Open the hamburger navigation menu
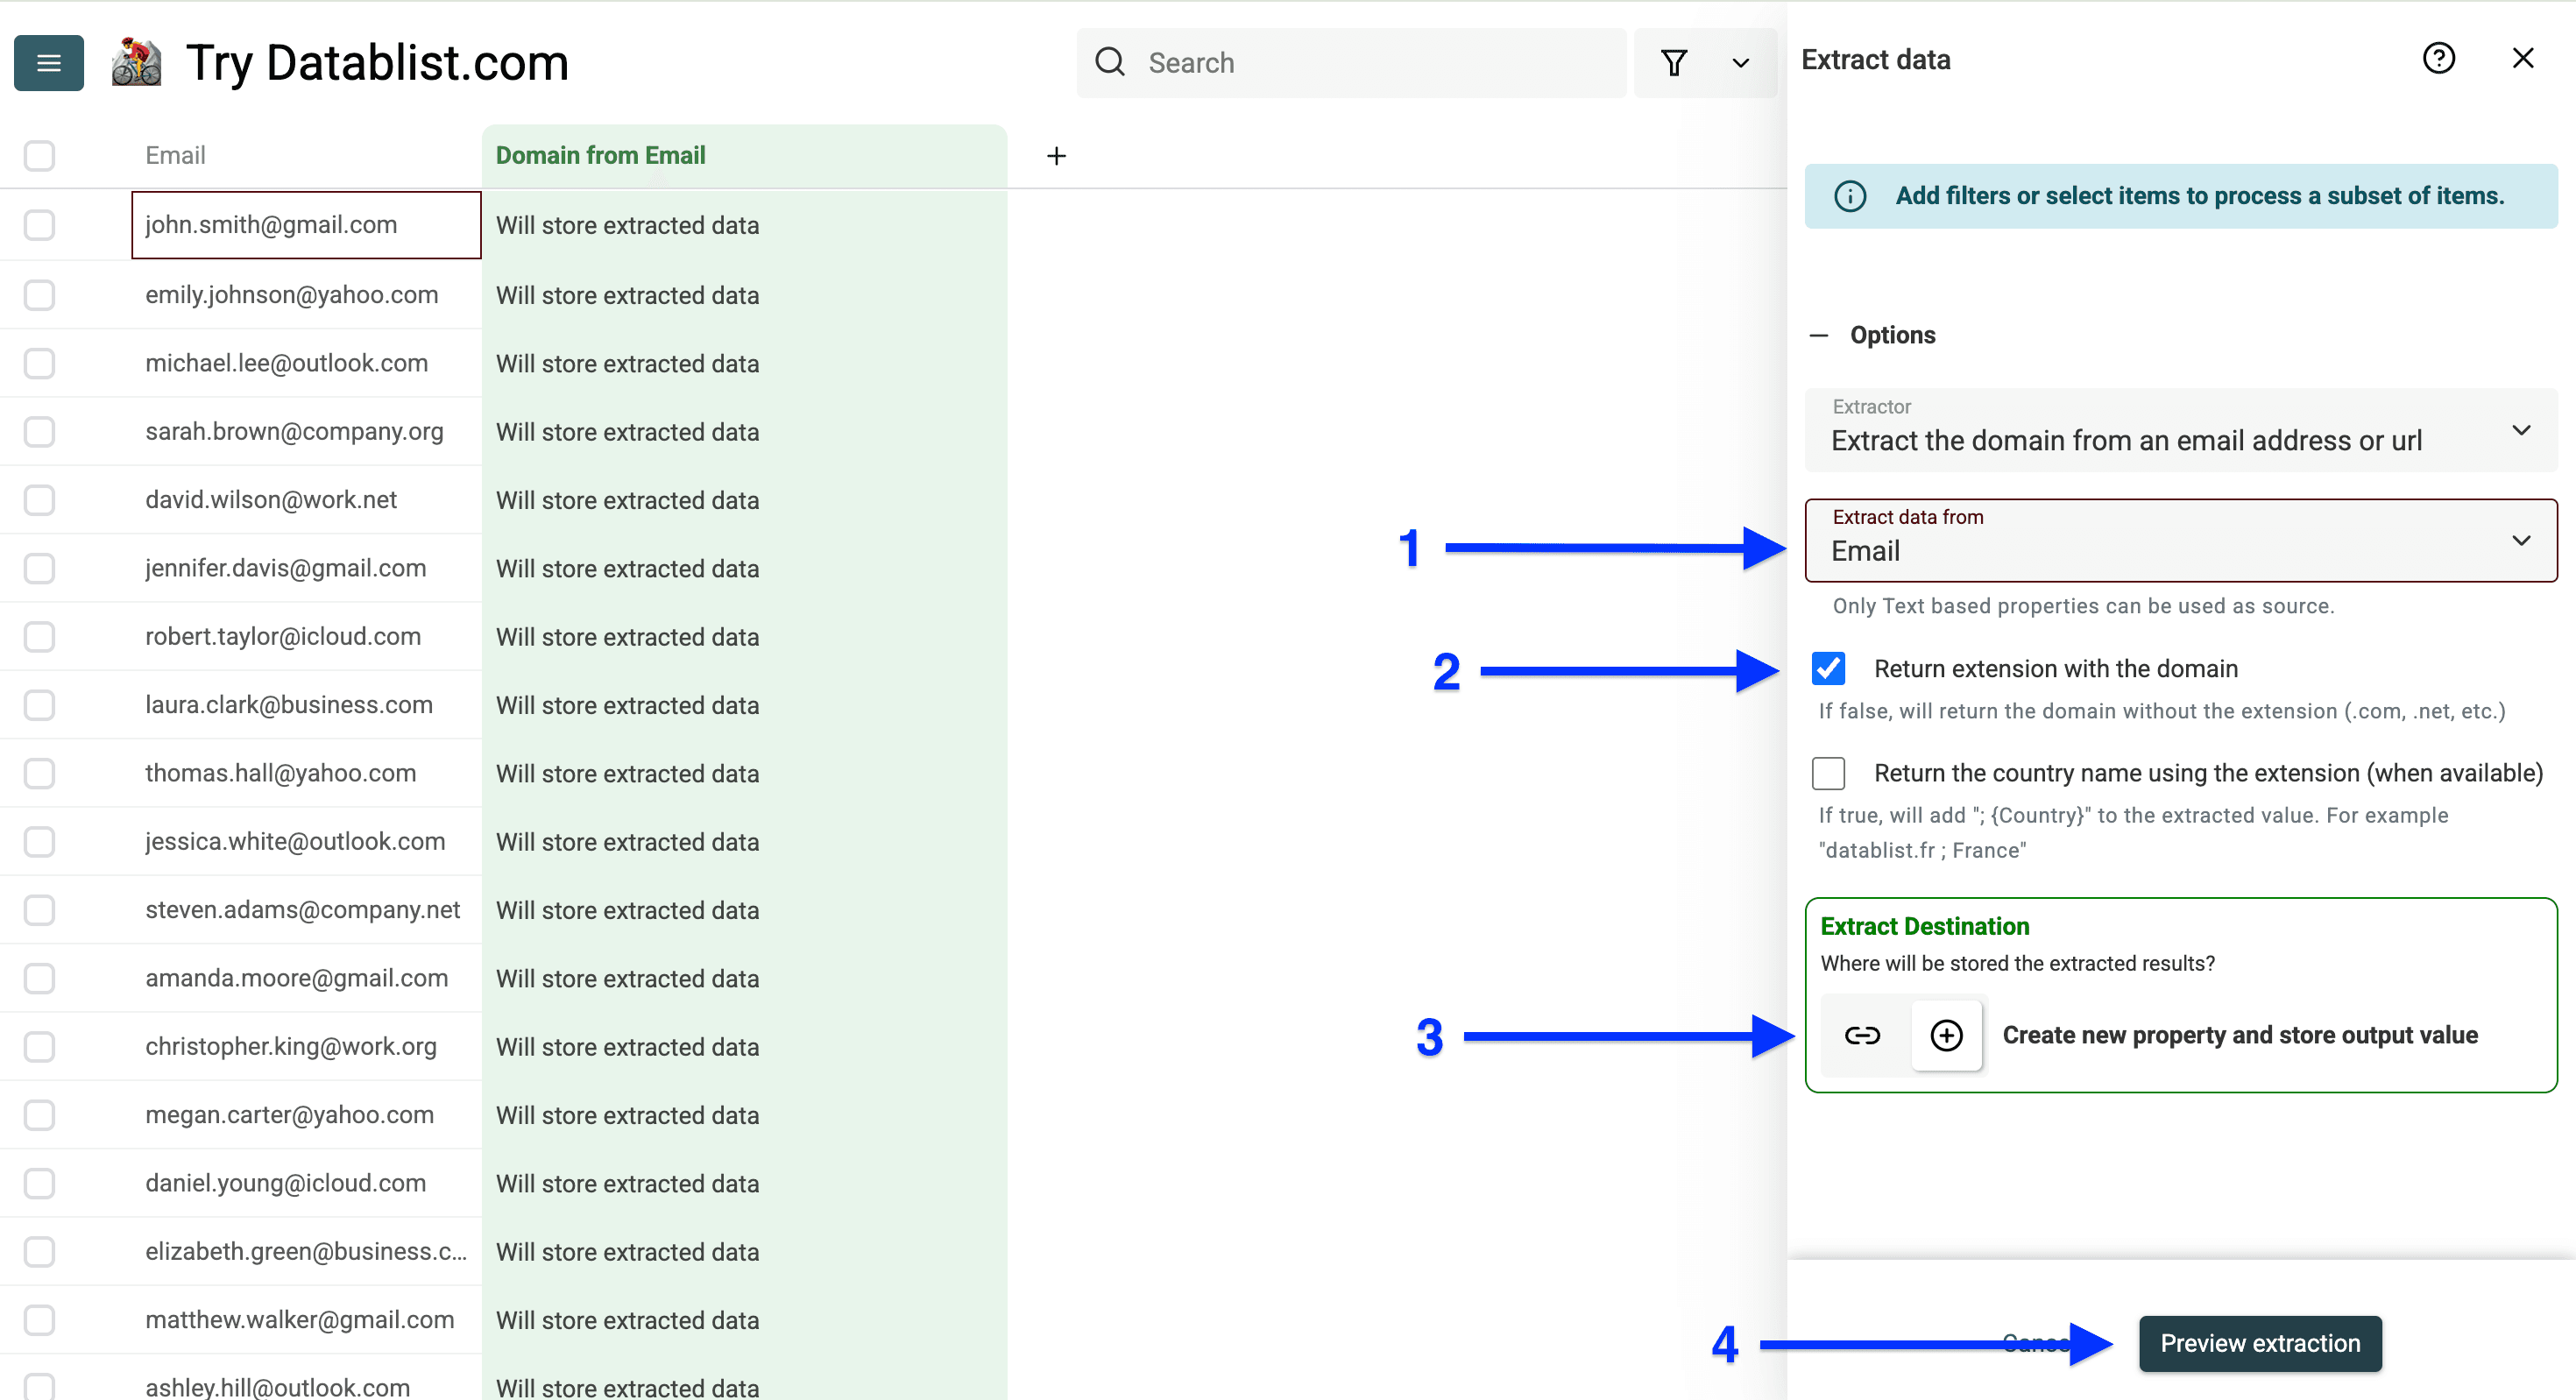This screenshot has height=1400, width=2576. pyautogui.click(x=48, y=62)
